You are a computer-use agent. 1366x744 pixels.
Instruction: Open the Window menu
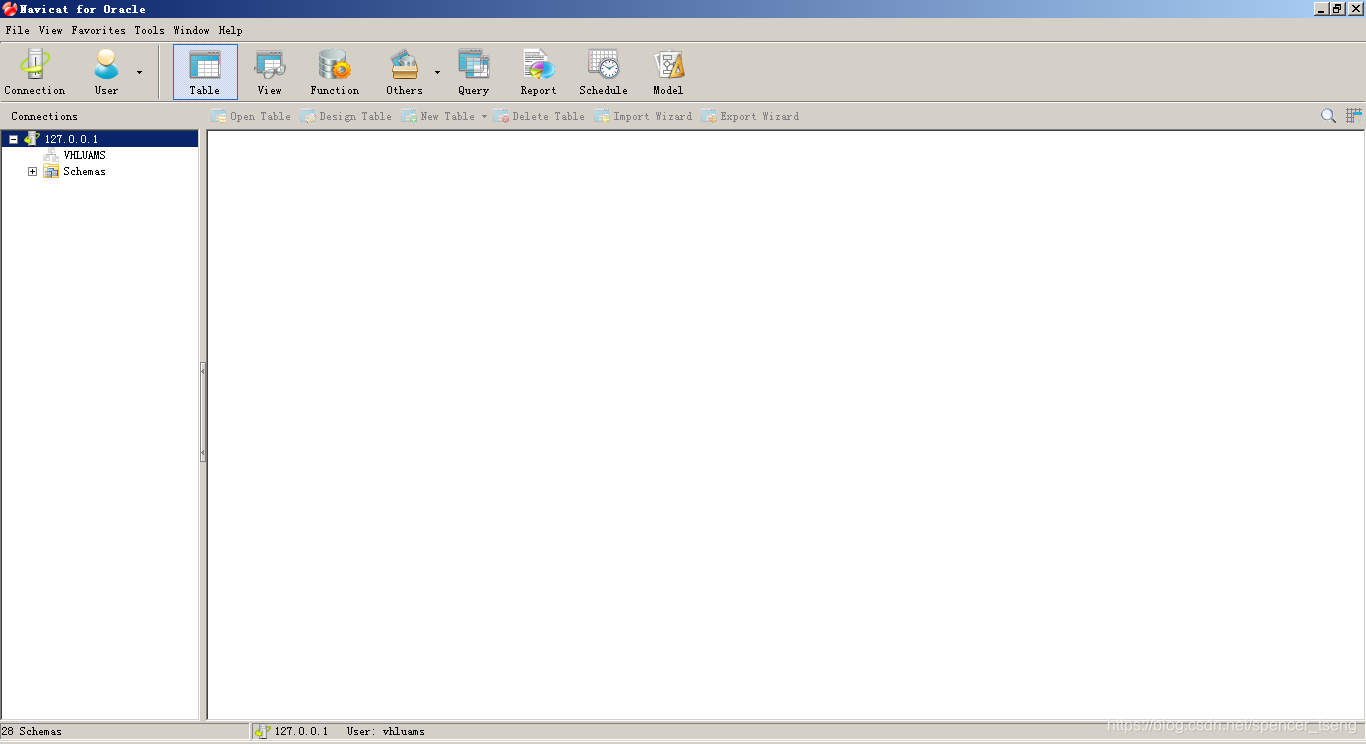pyautogui.click(x=191, y=30)
